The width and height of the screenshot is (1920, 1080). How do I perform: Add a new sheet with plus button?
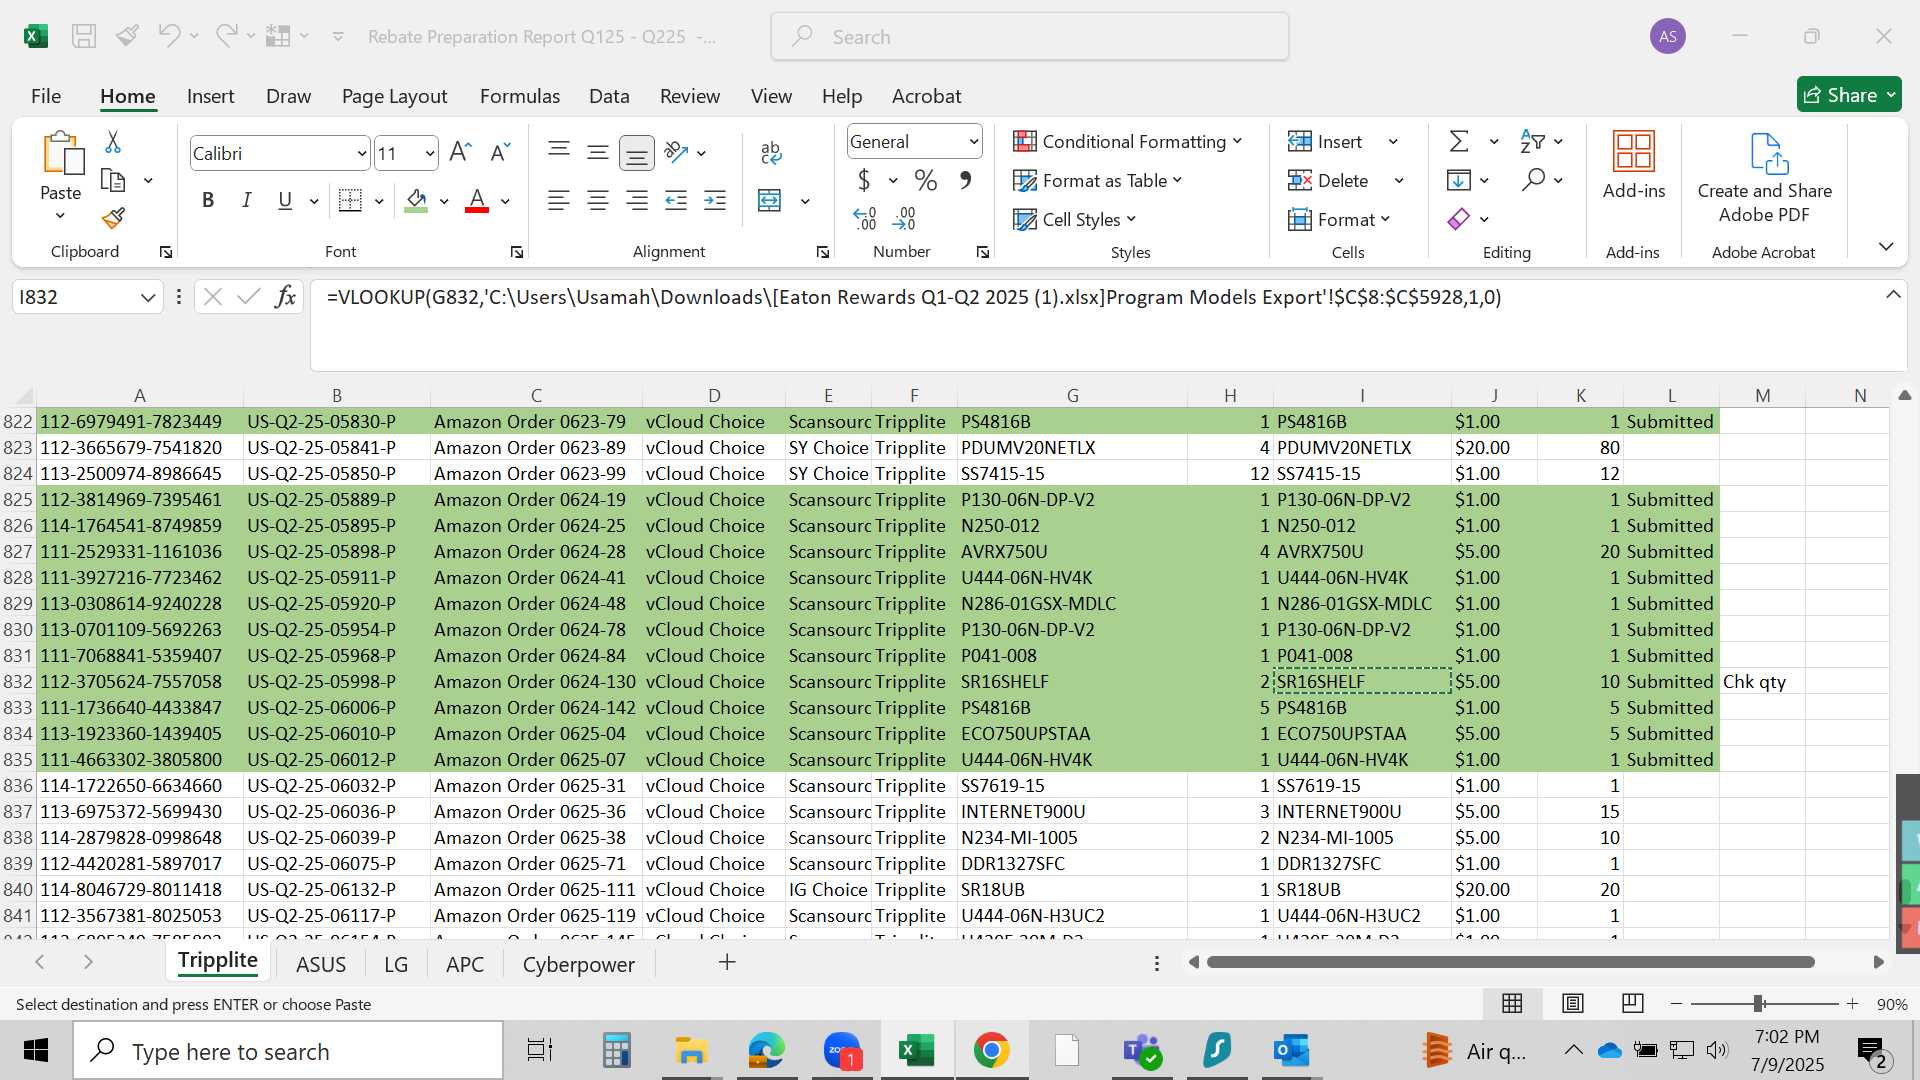pos(727,962)
